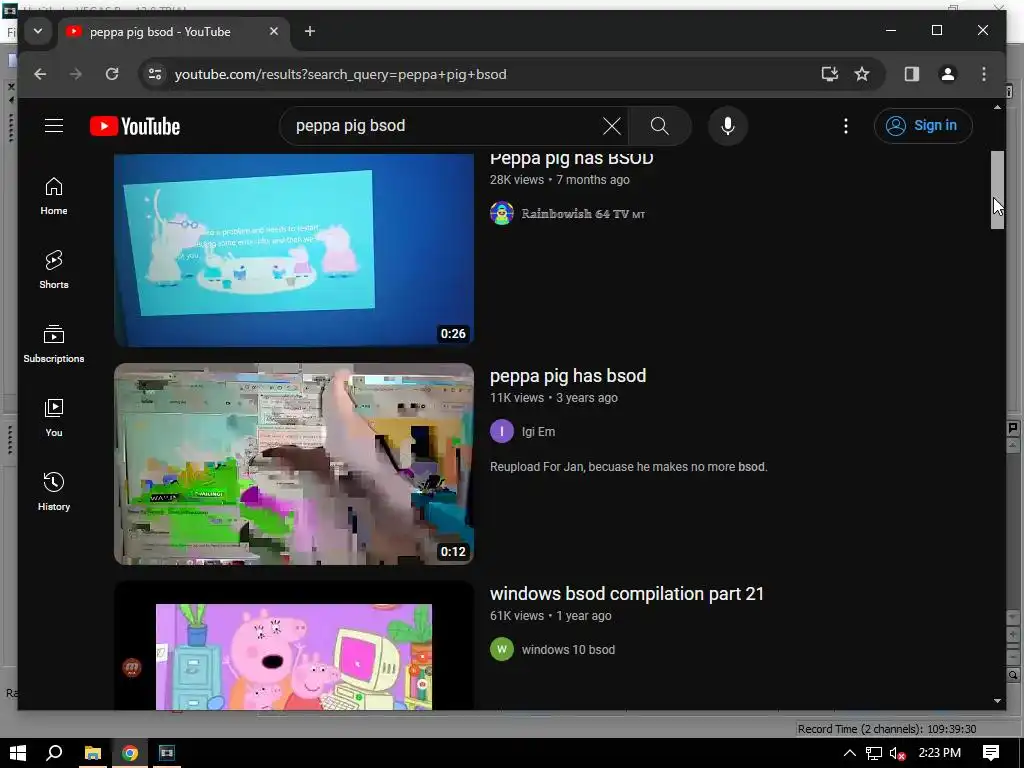This screenshot has height=768, width=1024.
Task: Click the magnifier search button
Action: [660, 126]
